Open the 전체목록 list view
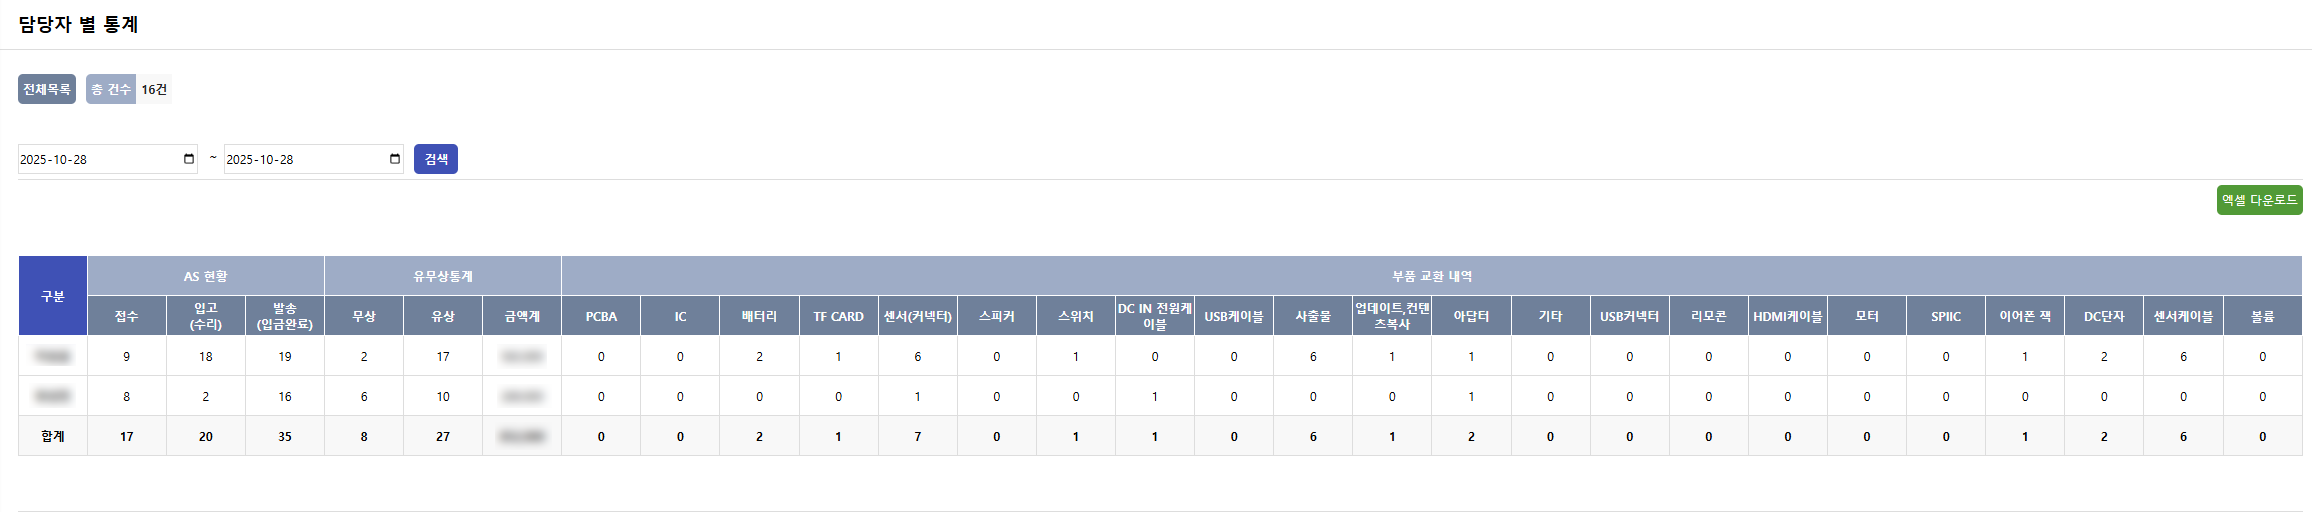Screen dimensions: 2312x512 [x=47, y=89]
